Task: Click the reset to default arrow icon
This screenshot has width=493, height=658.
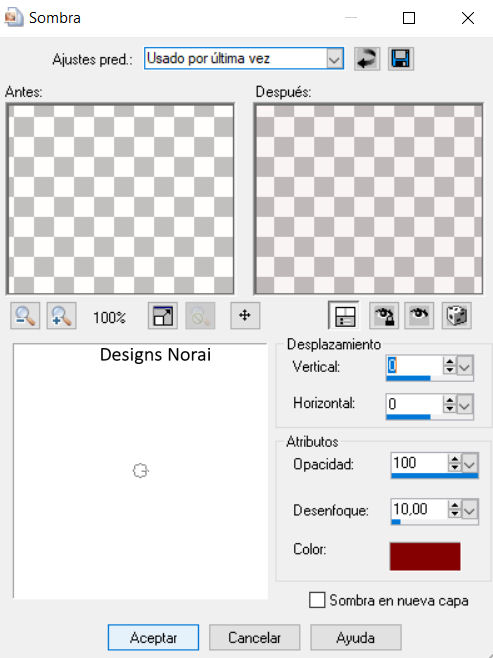Action: (367, 58)
